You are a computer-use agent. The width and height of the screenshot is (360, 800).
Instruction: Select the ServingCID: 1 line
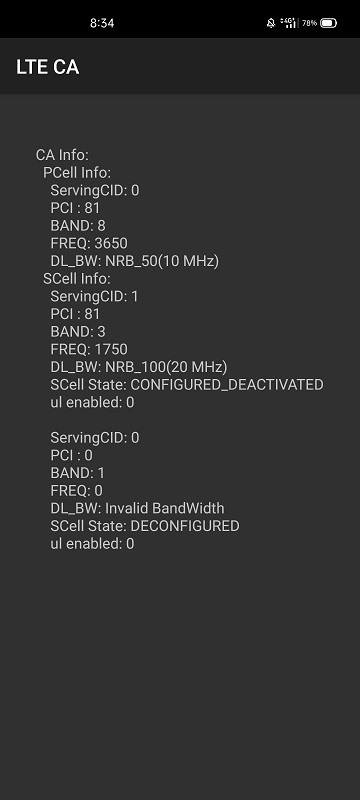click(94, 296)
